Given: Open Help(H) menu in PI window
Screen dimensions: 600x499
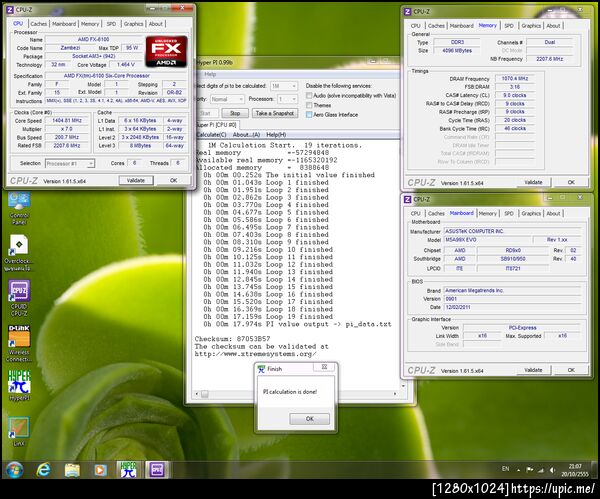Looking at the screenshot, I should (x=276, y=135).
